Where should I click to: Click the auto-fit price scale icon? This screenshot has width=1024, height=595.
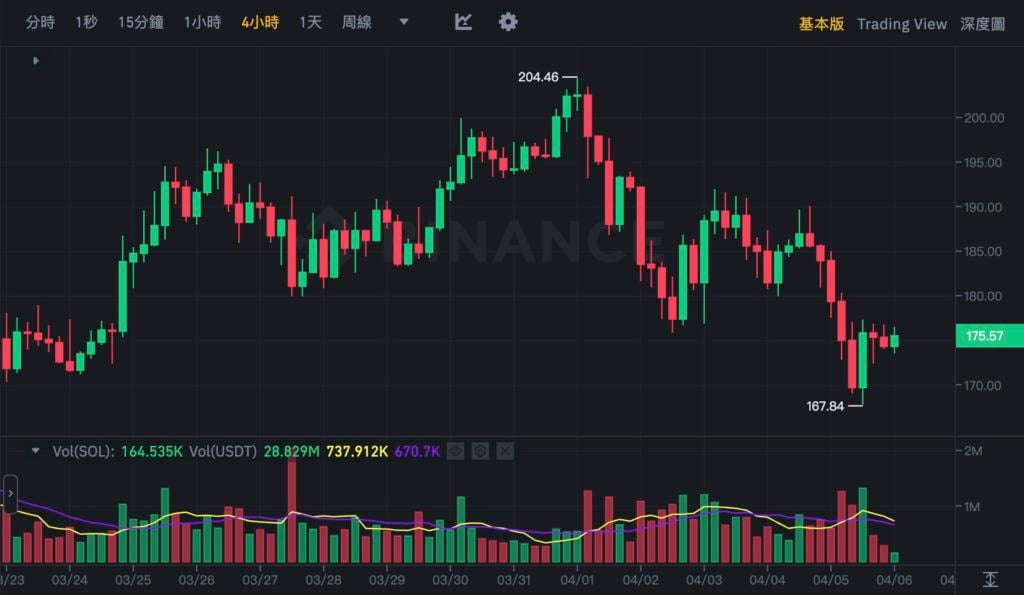click(990, 579)
